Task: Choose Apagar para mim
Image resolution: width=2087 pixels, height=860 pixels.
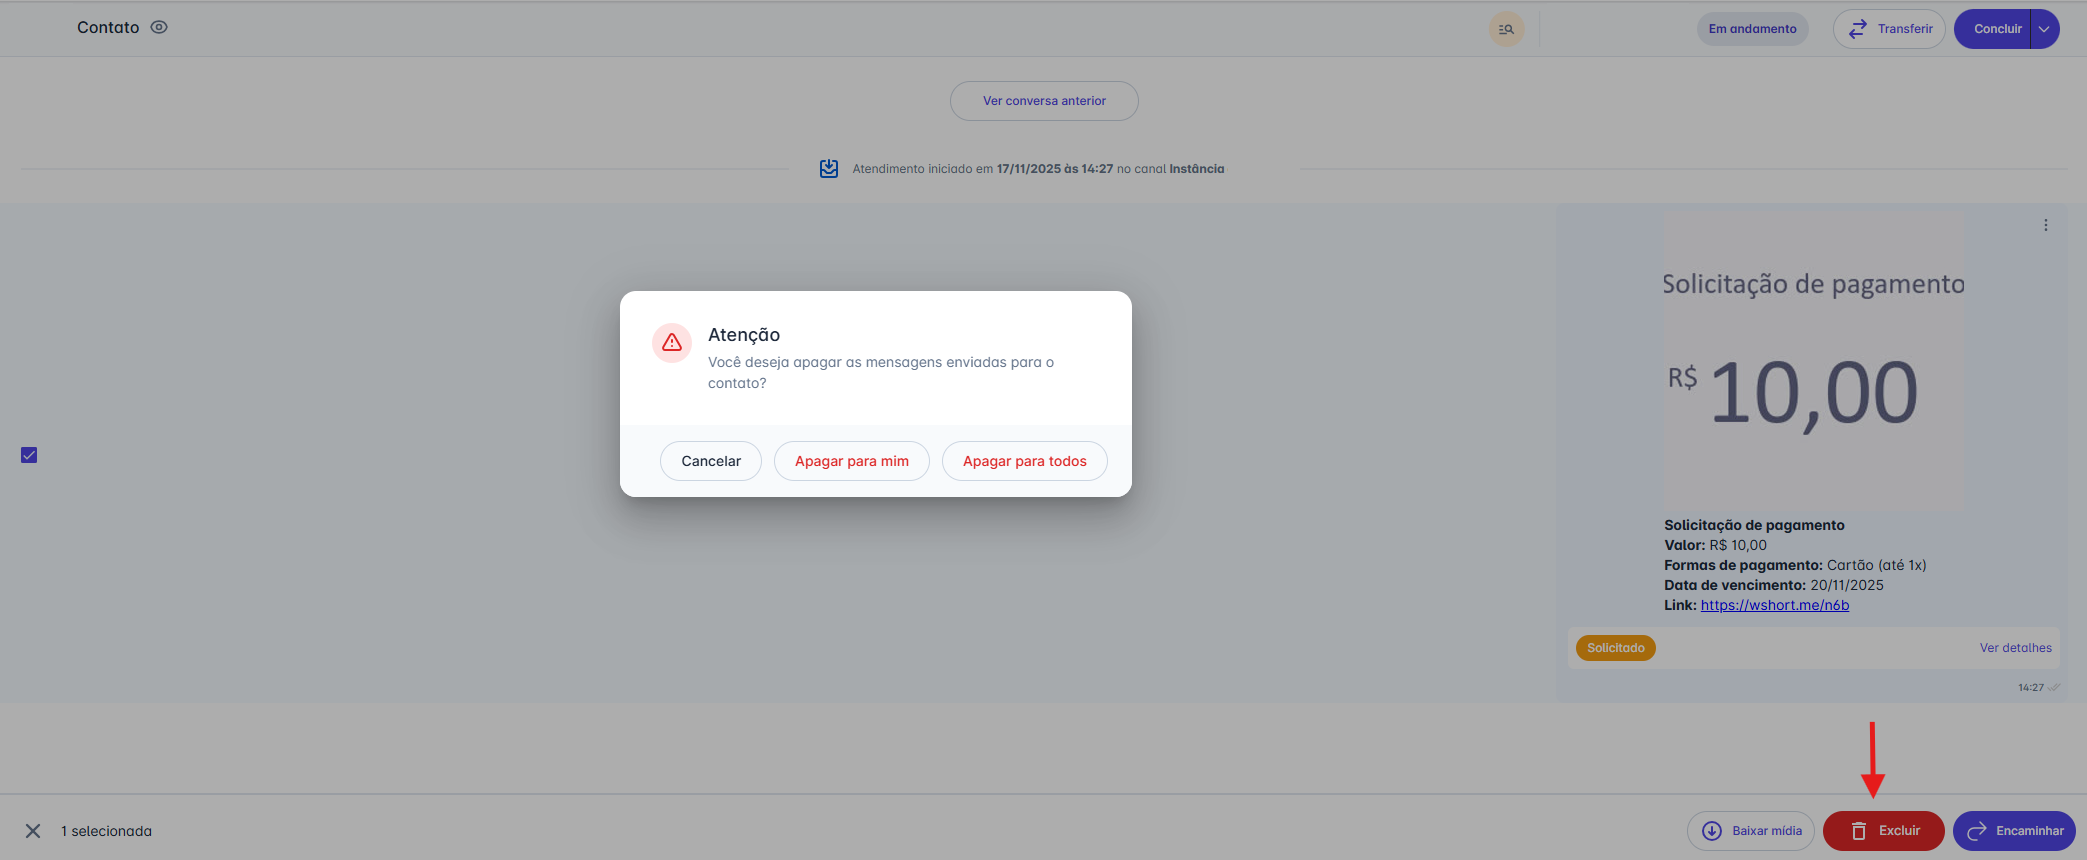Action: pyautogui.click(x=851, y=461)
